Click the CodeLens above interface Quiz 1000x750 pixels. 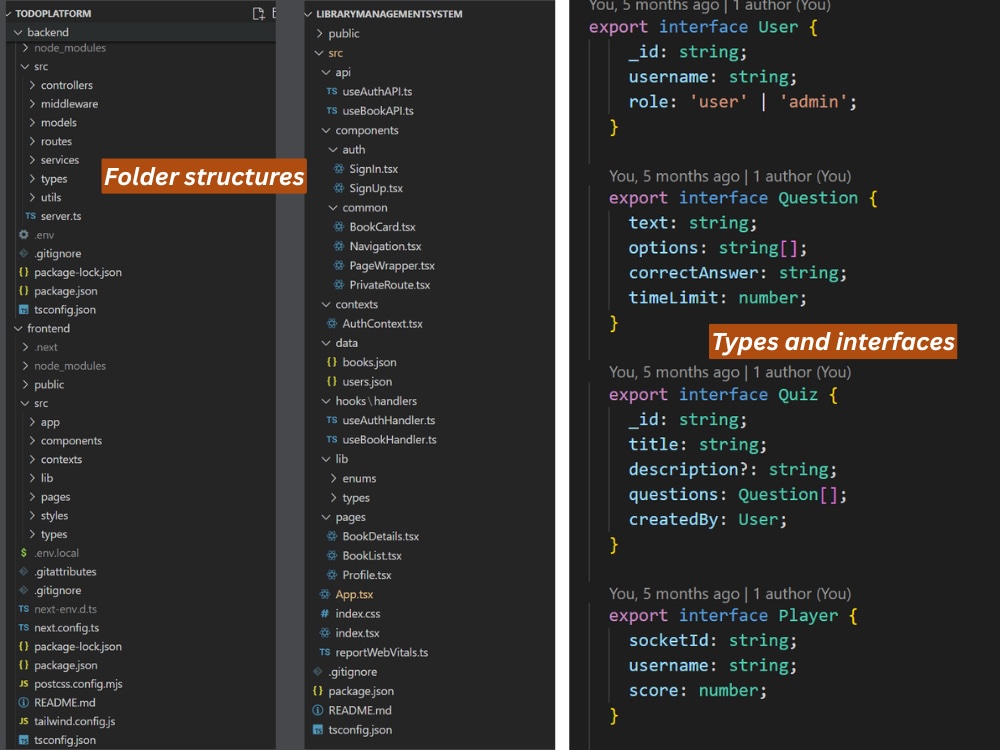pyautogui.click(x=730, y=372)
